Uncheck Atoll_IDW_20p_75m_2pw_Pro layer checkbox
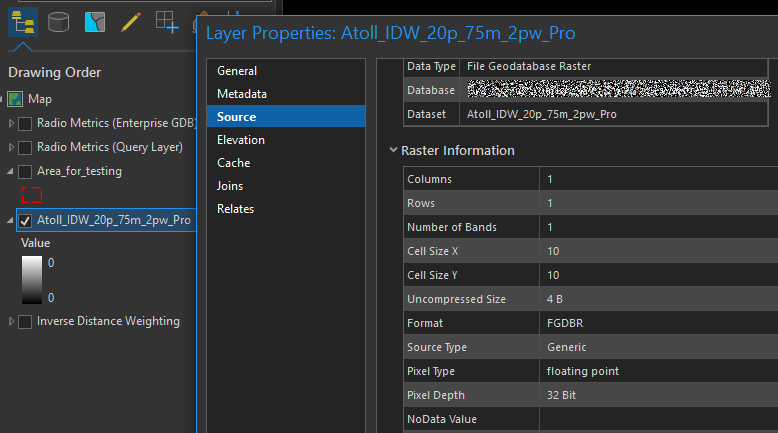Image resolution: width=778 pixels, height=433 pixels. click(25, 220)
